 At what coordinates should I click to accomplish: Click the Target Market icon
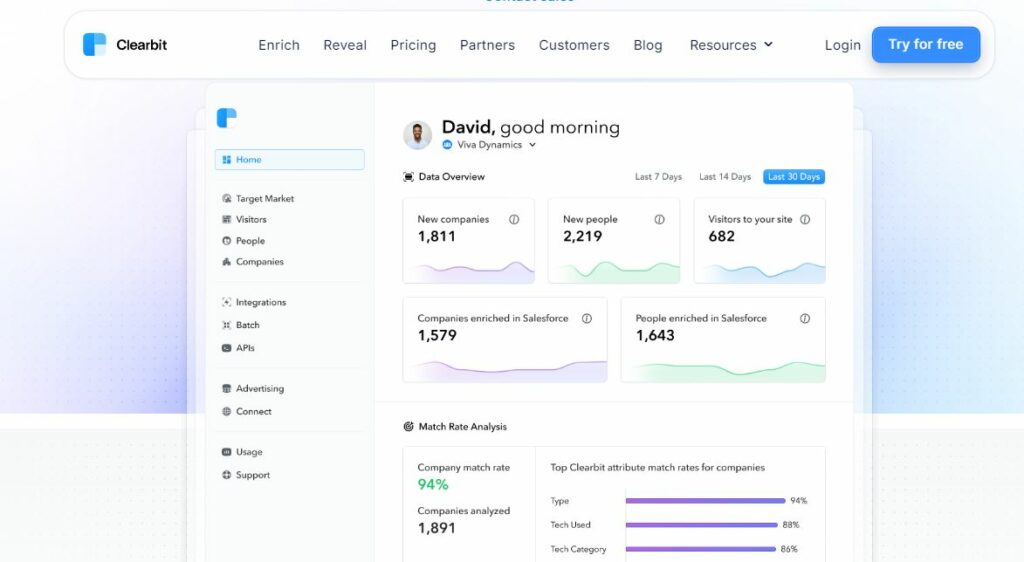coord(227,198)
